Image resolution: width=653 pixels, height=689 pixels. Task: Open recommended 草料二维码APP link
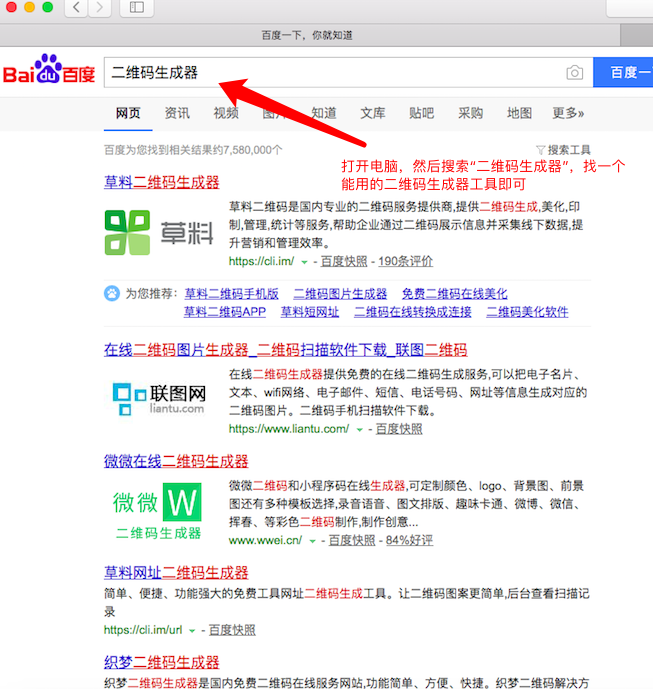225,312
